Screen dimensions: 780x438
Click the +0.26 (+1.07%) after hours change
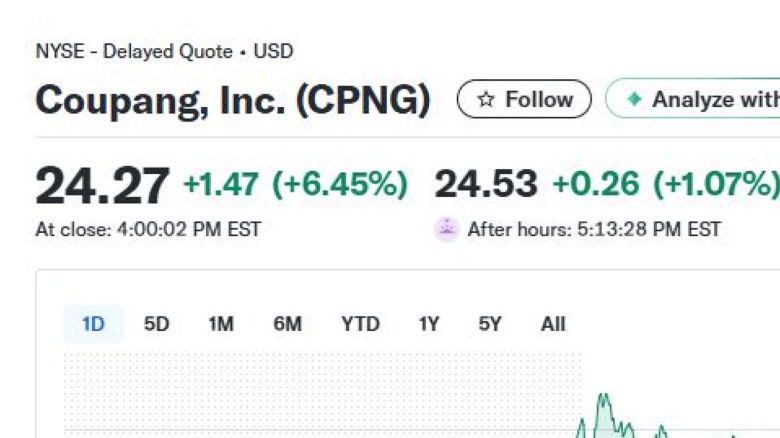tap(665, 184)
